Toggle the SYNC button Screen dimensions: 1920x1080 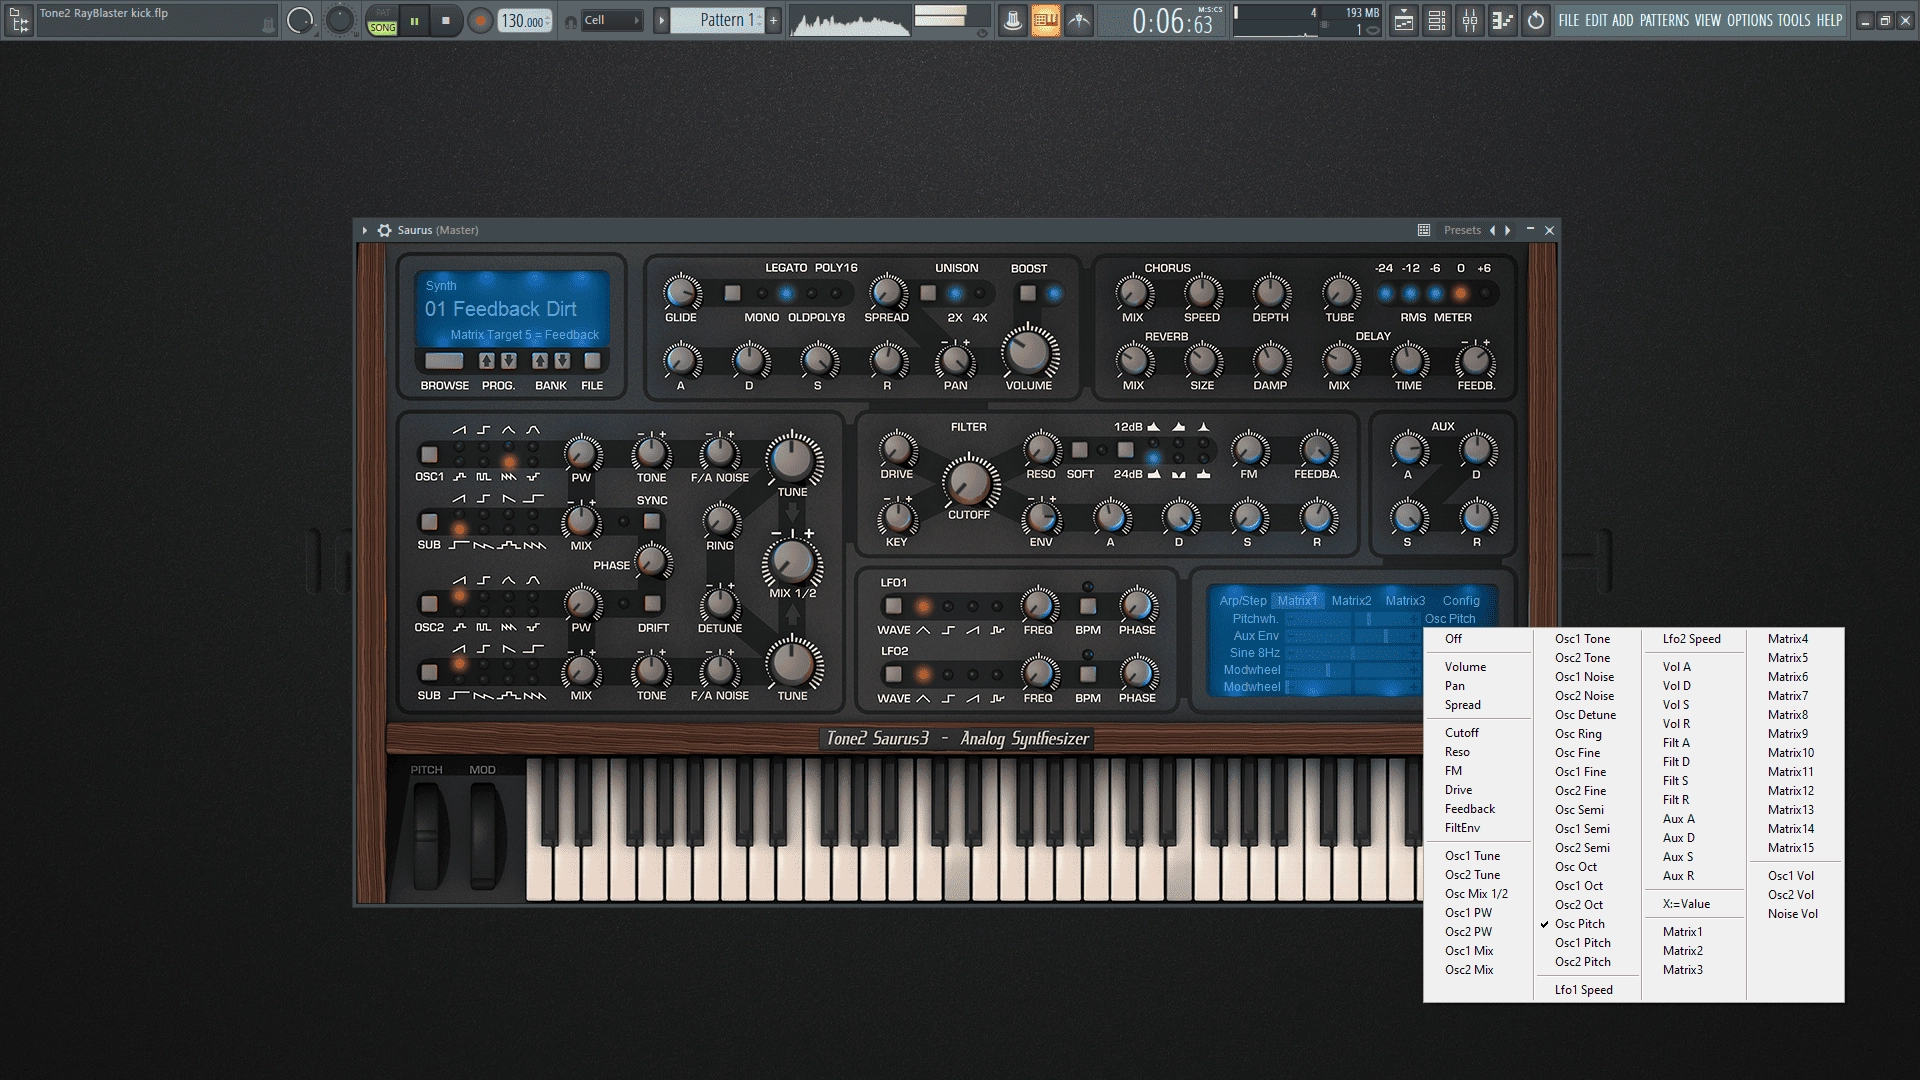652,522
